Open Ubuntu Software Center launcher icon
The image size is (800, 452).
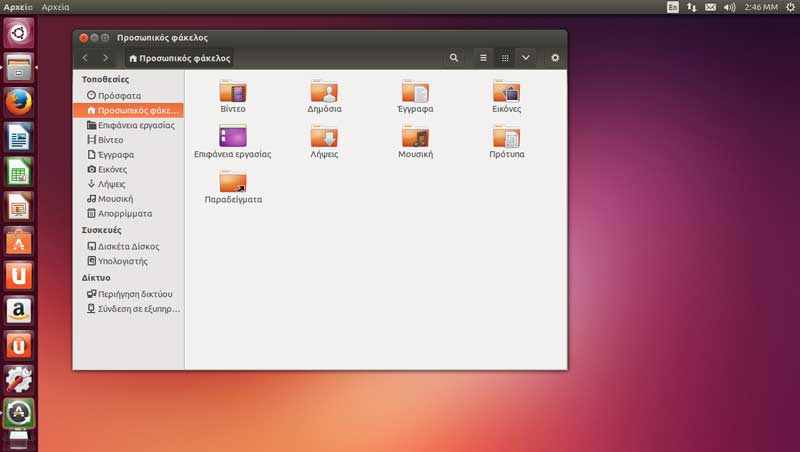[19, 241]
